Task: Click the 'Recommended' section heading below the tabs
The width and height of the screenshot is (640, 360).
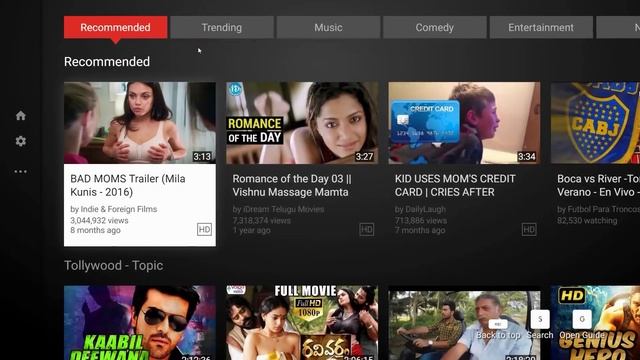Action: [107, 62]
